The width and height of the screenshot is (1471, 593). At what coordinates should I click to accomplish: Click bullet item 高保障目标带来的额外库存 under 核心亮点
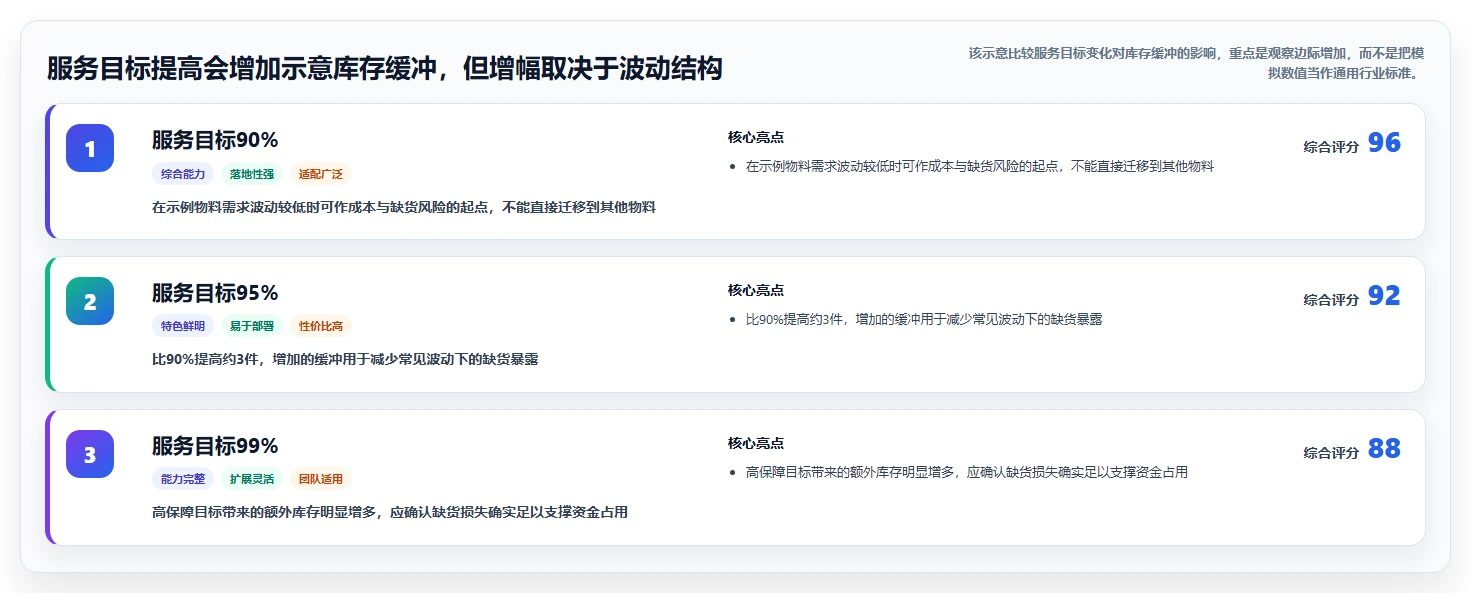click(x=966, y=472)
